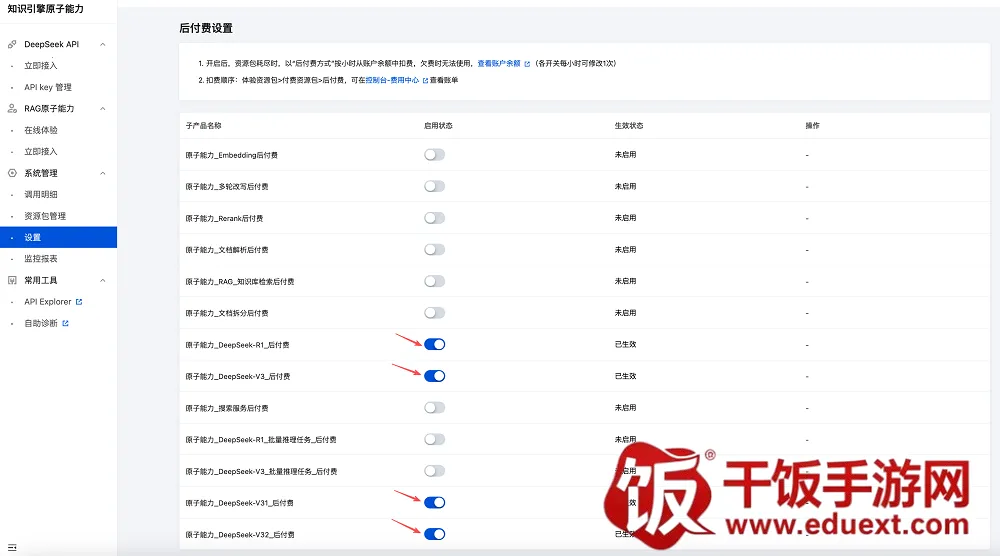
Task: Open the 调用明细 page
Action: coord(41,194)
